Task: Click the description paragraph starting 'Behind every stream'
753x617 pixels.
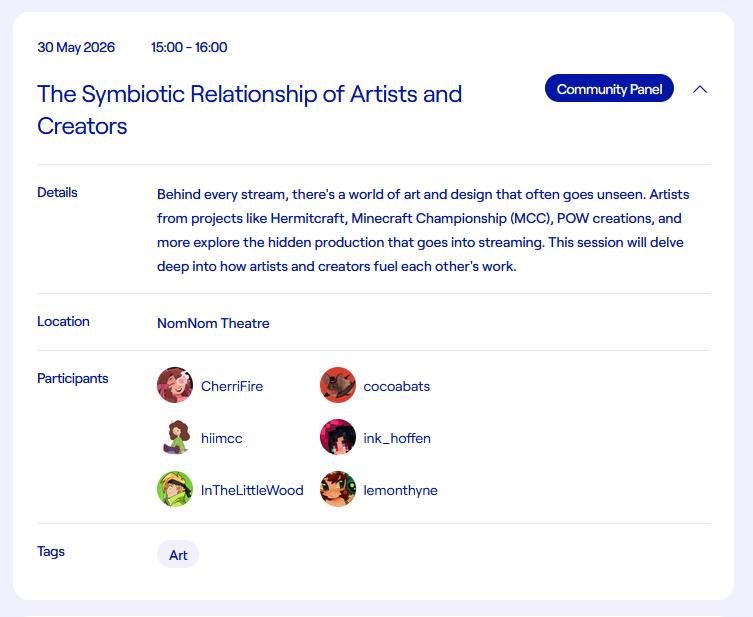Action: coord(423,230)
